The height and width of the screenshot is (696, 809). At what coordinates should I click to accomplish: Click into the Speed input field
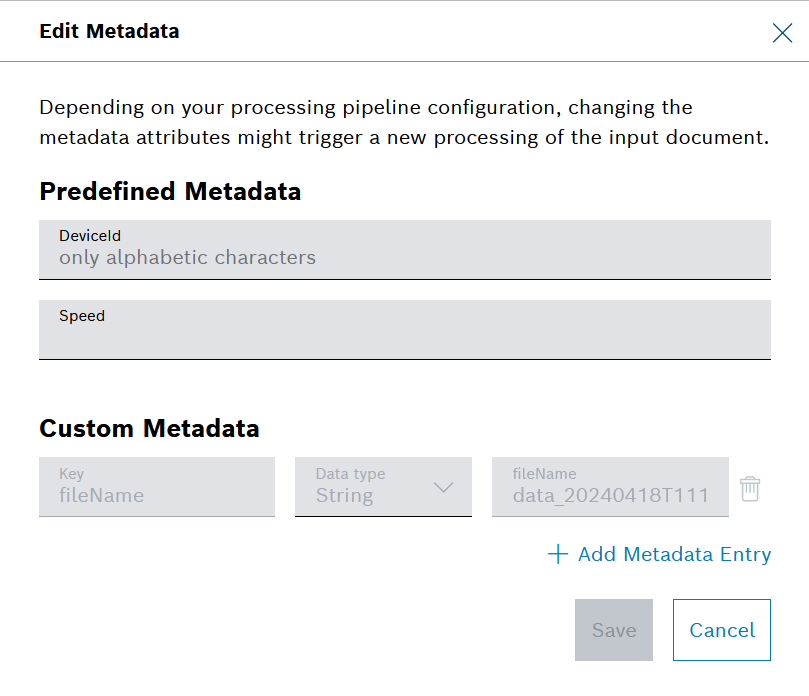404,338
